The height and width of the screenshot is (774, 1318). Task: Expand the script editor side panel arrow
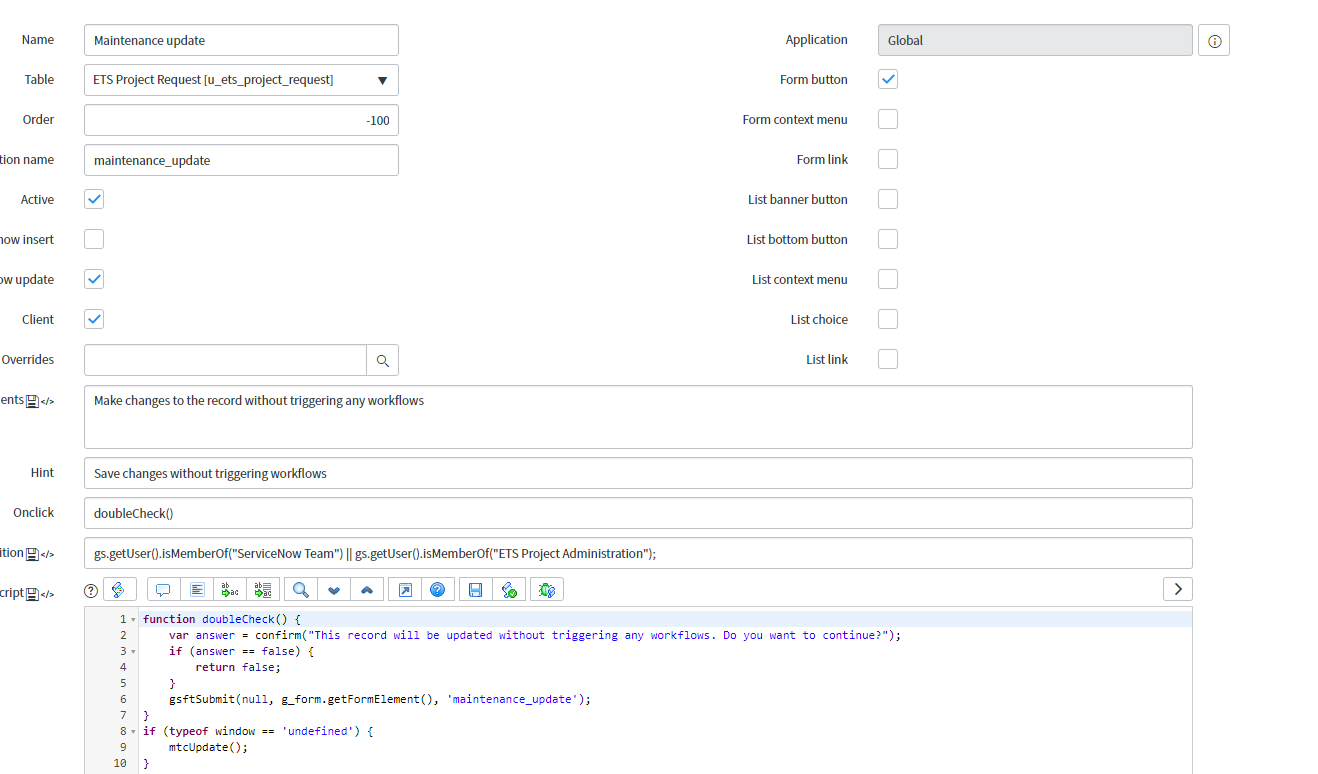click(1178, 589)
